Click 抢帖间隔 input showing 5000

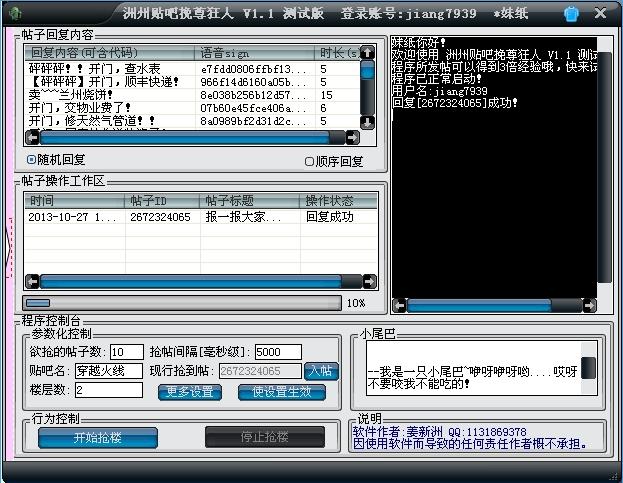pos(278,352)
